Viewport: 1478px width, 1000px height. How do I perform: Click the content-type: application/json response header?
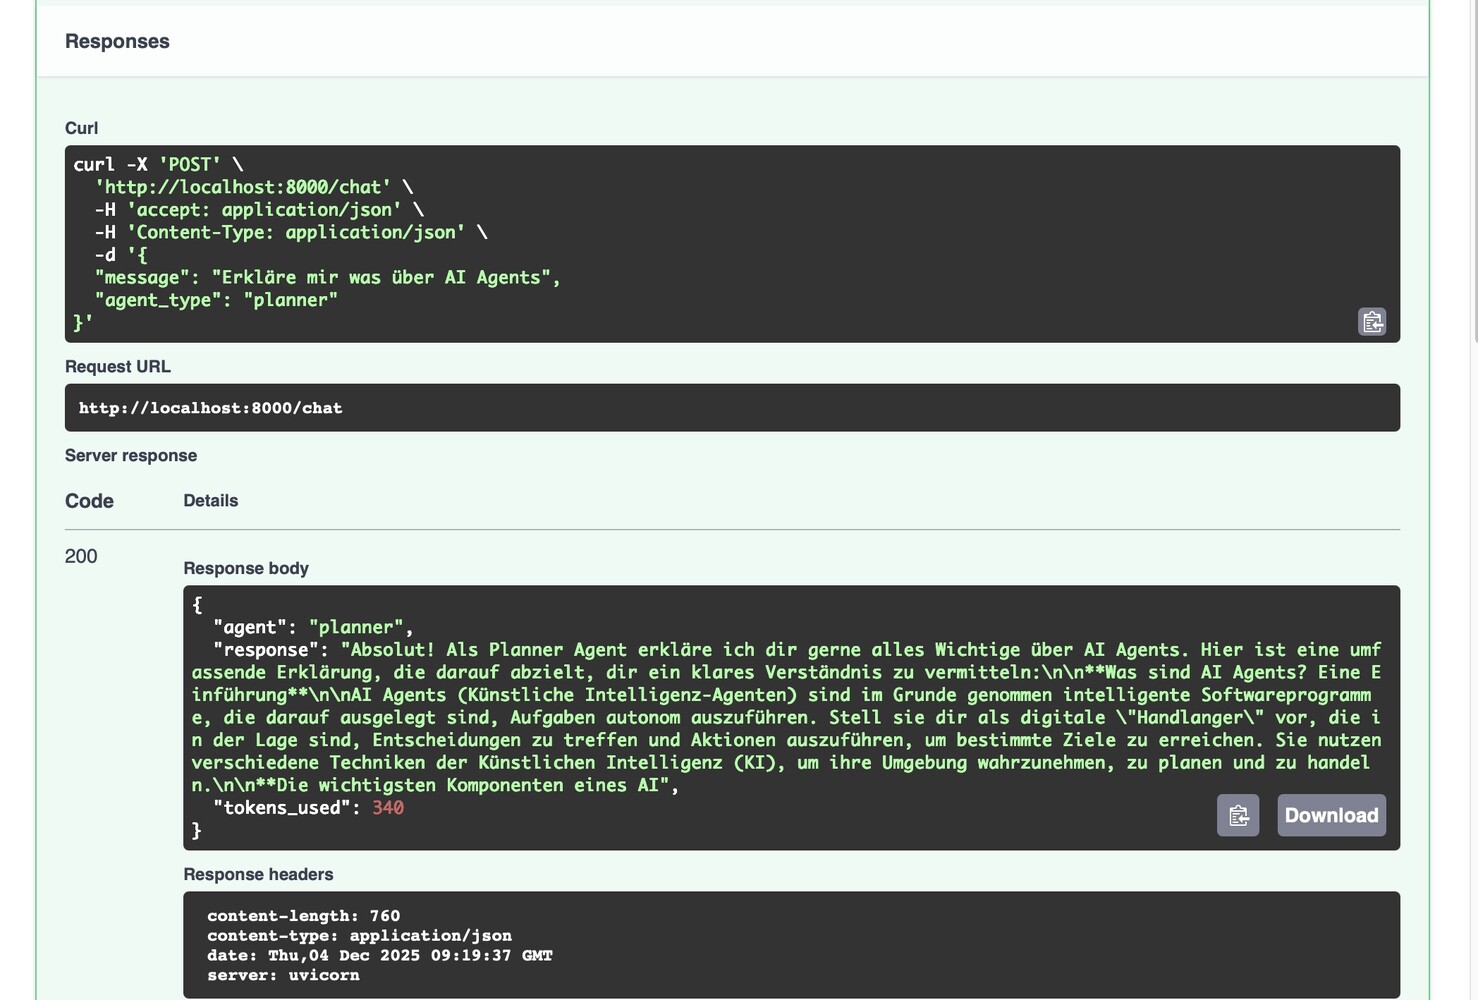(x=359, y=936)
